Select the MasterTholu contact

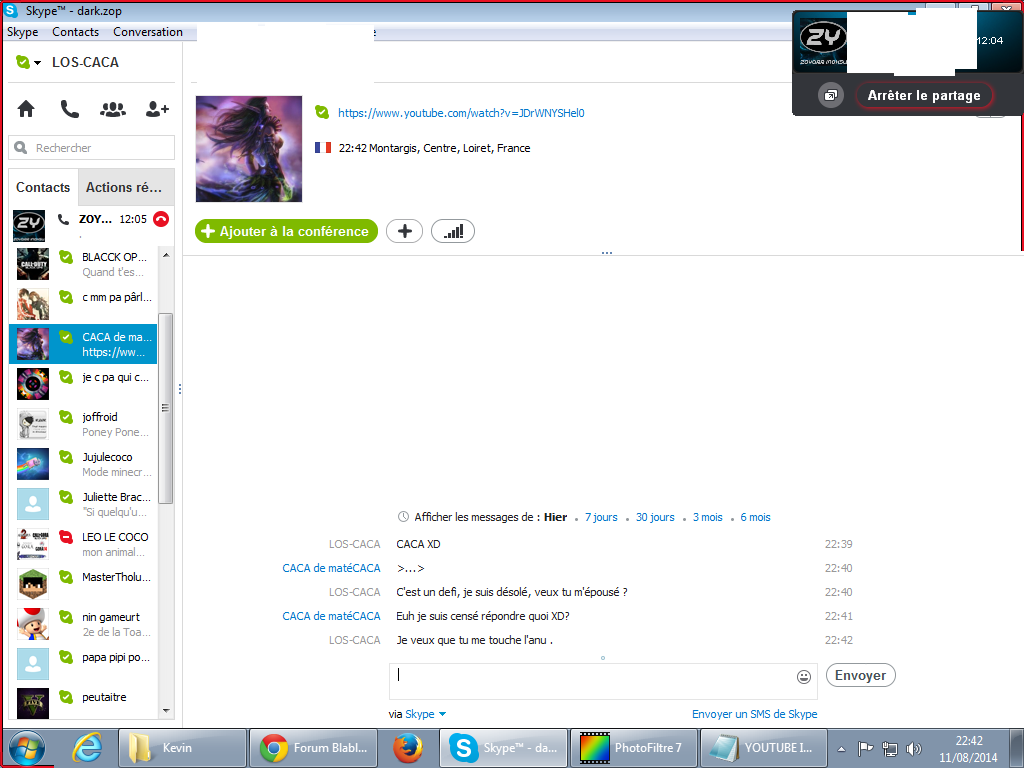(x=84, y=584)
